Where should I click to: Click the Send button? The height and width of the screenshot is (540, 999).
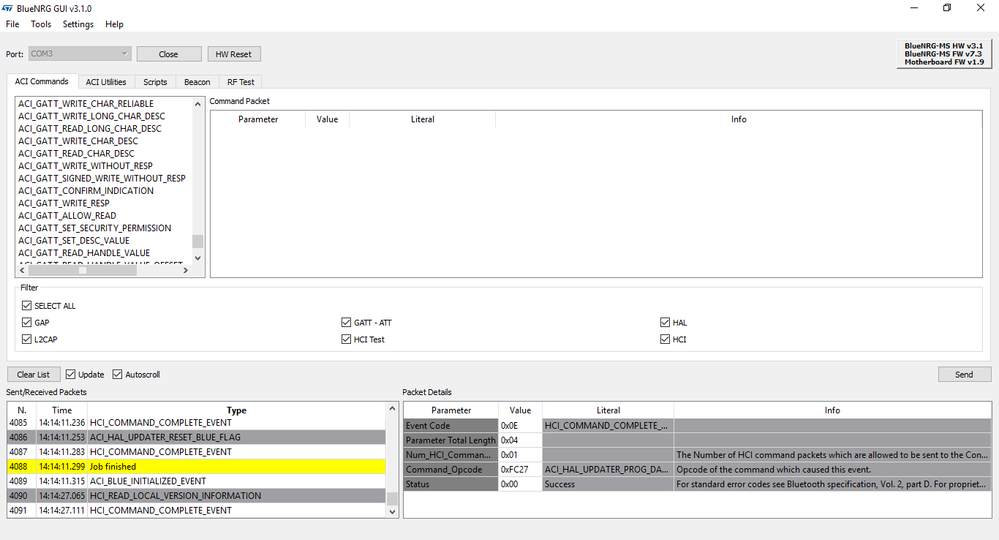pos(964,374)
